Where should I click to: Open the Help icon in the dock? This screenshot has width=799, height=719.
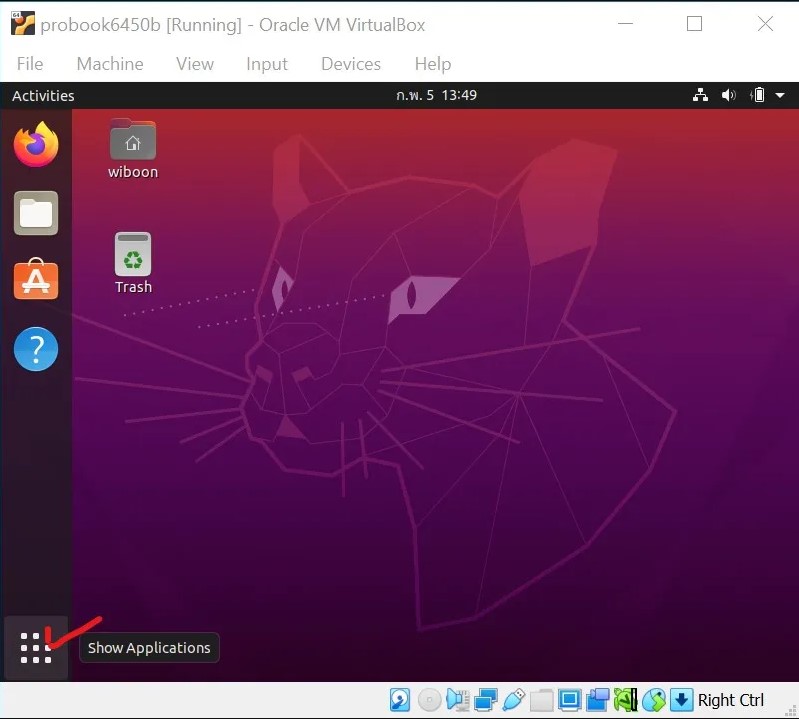coord(36,349)
